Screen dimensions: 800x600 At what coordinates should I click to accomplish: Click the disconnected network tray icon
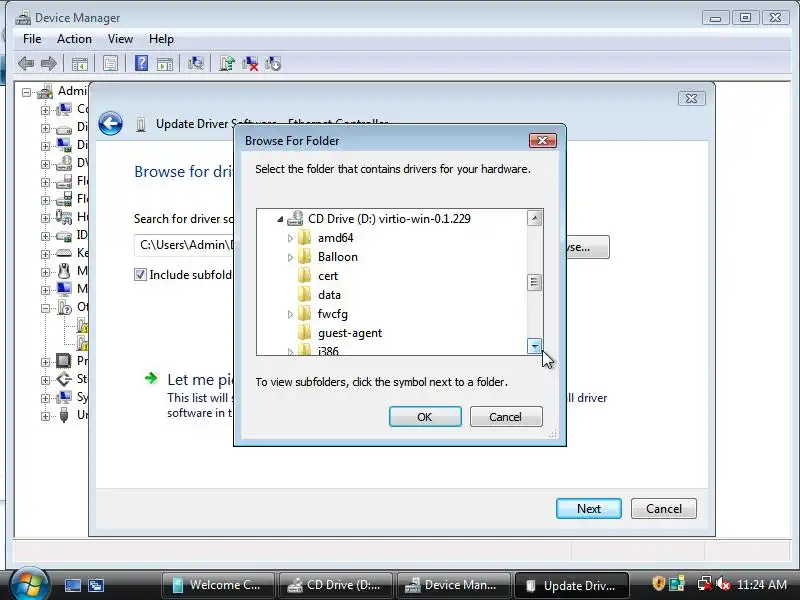[x=705, y=584]
